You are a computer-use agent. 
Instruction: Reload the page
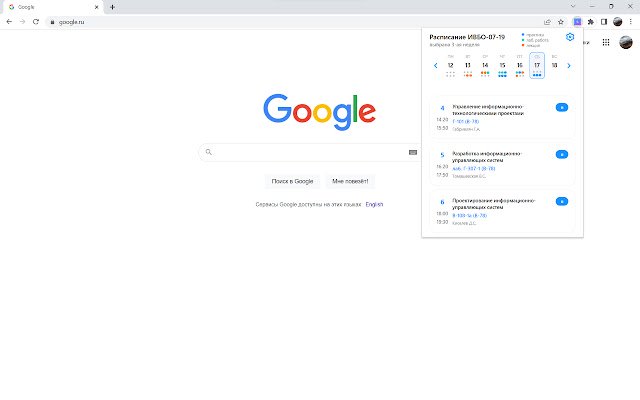[36, 22]
